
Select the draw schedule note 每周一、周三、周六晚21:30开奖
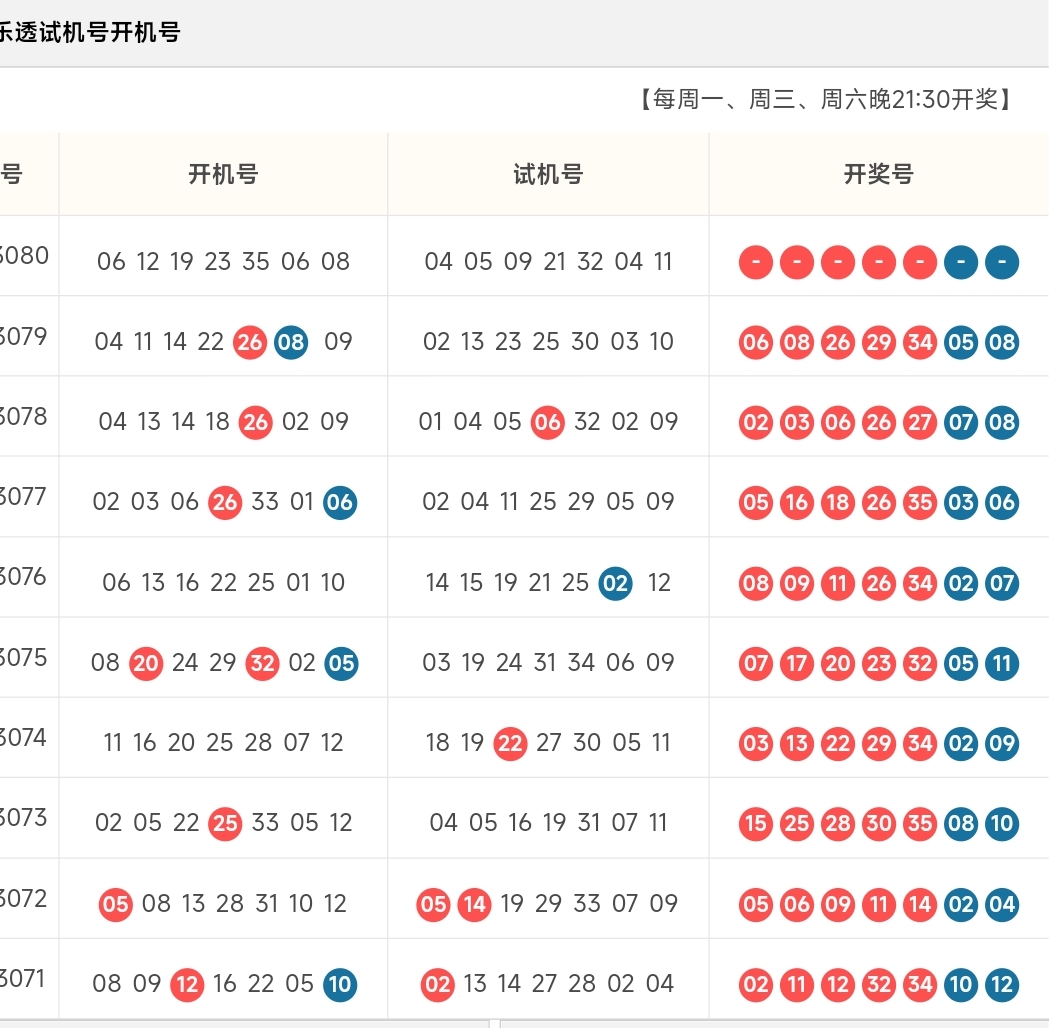pyautogui.click(x=826, y=99)
